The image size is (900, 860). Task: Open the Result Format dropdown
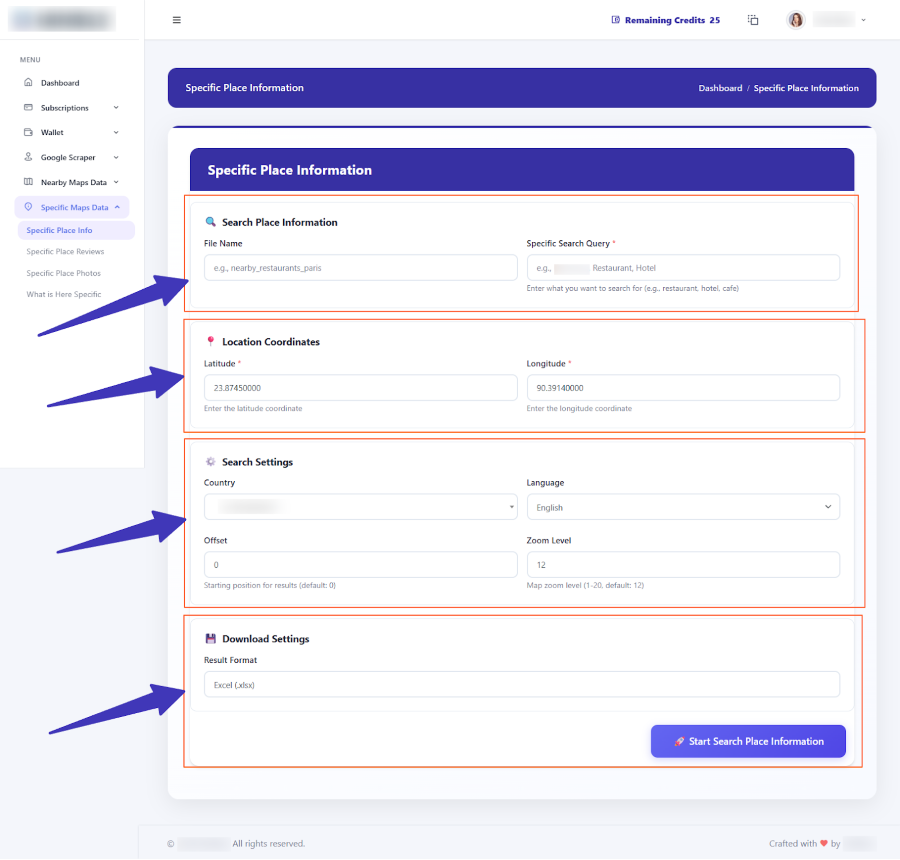[521, 684]
